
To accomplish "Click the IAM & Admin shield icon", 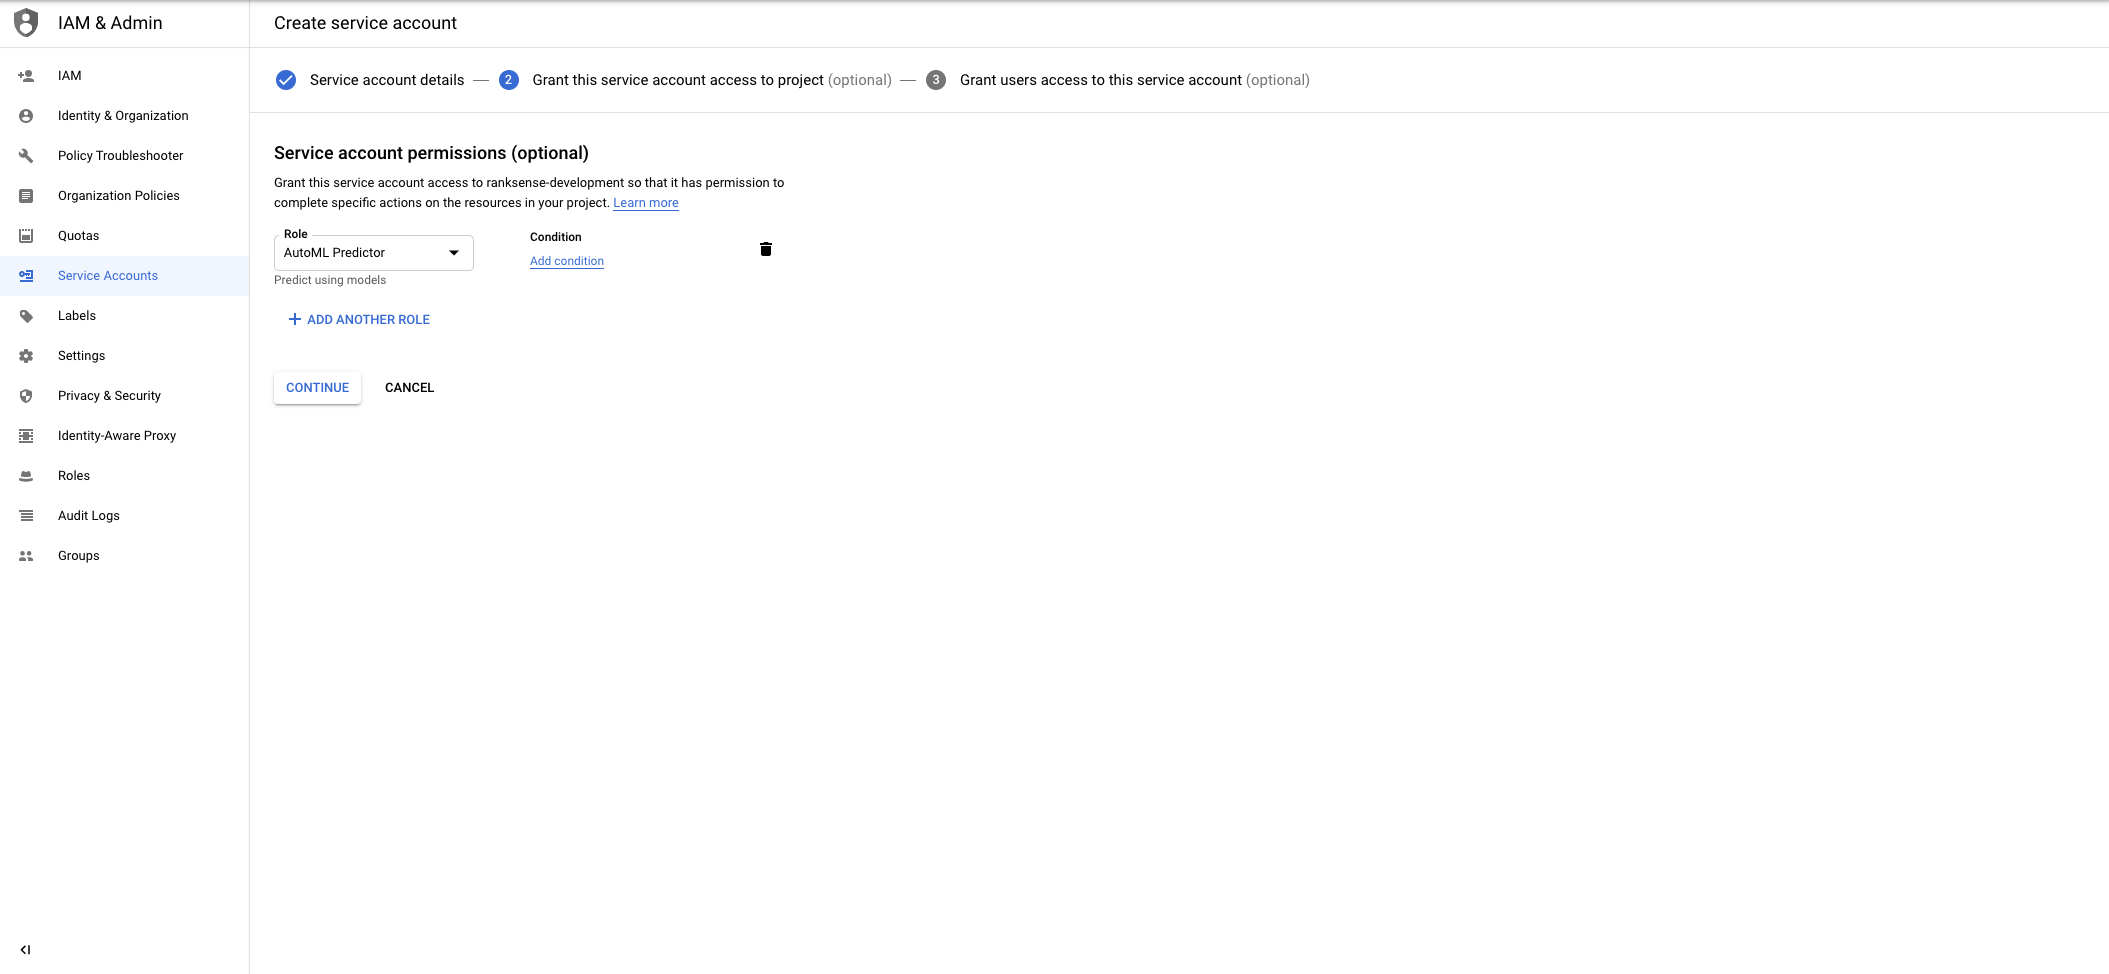I will 26,23.
